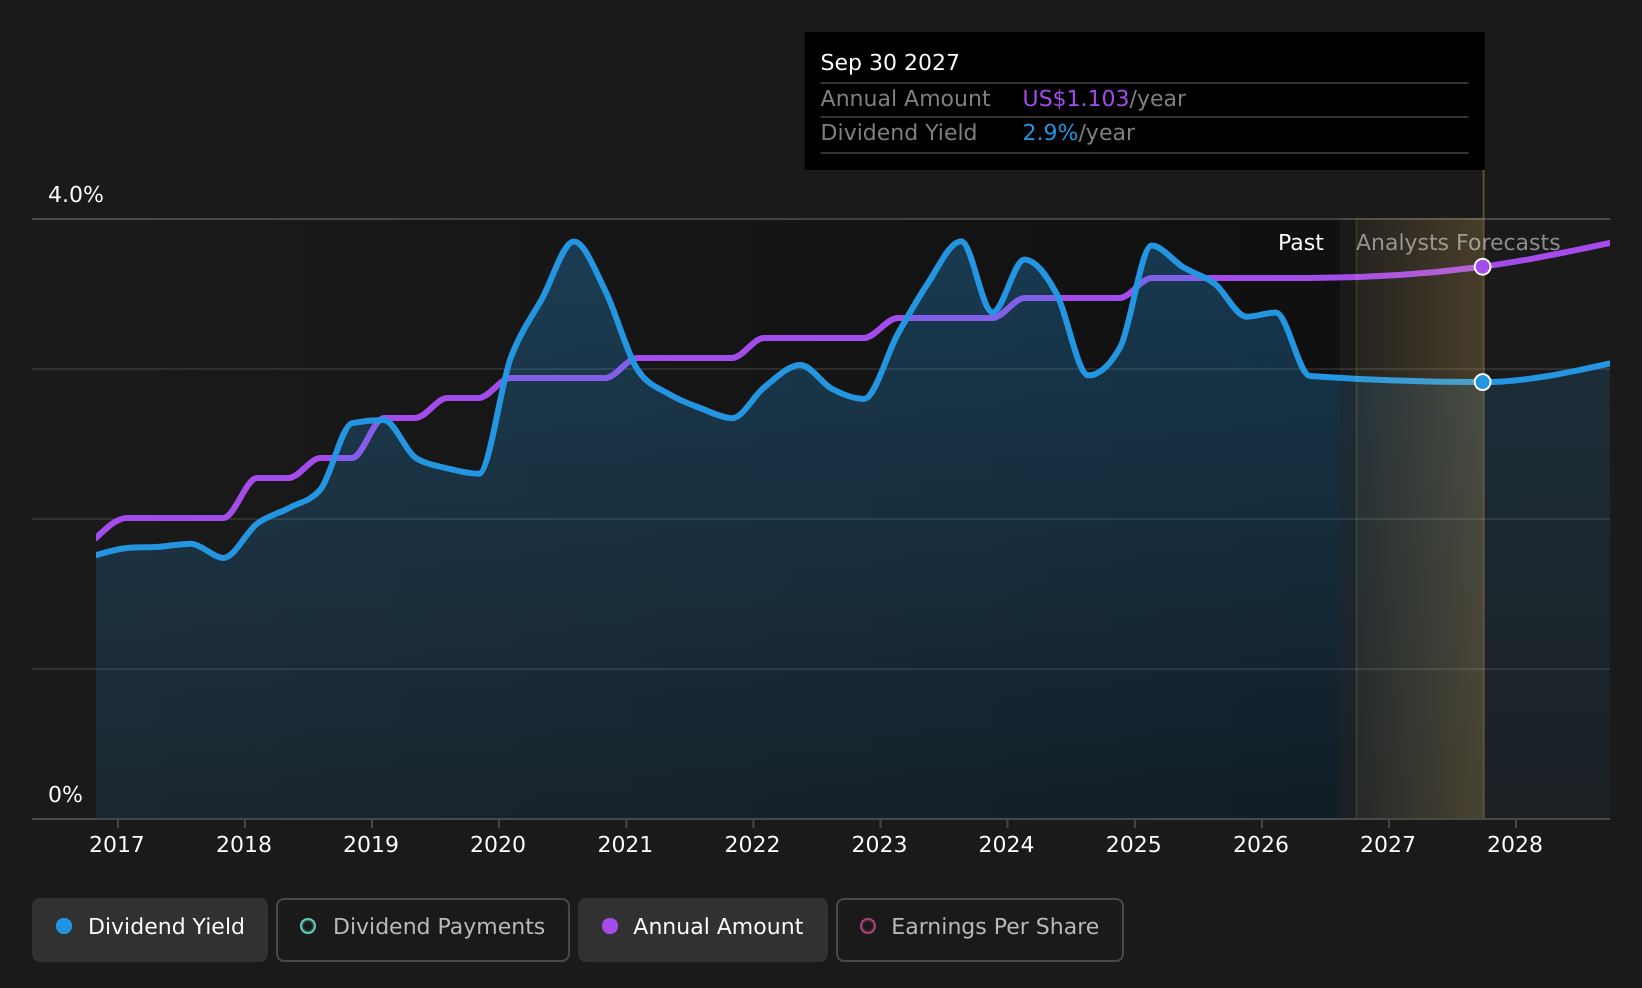Click the Dividend Yield label in tooltip
Viewport: 1642px width, 988px height.
click(x=898, y=133)
